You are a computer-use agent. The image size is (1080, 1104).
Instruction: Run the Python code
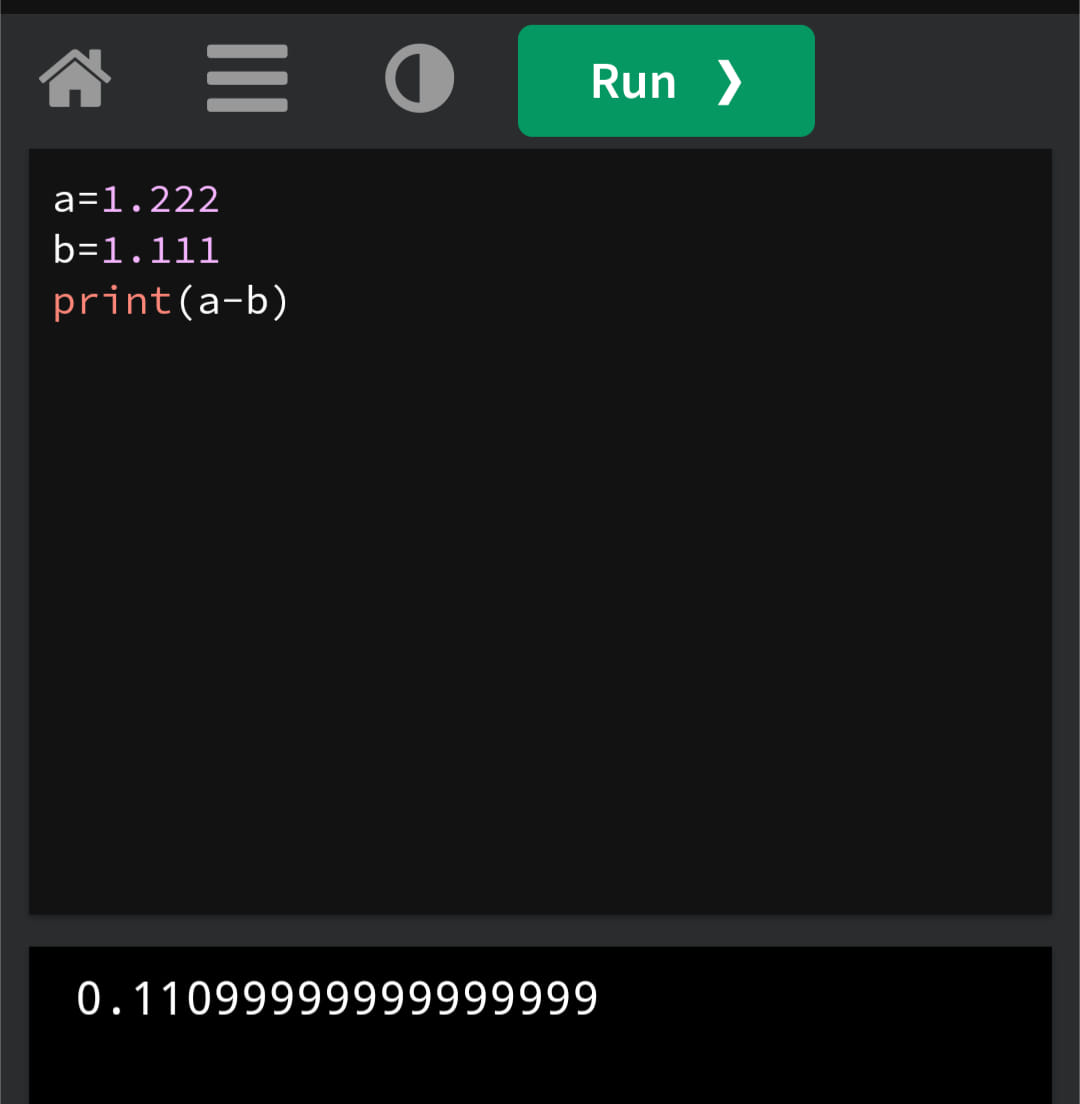coord(666,81)
